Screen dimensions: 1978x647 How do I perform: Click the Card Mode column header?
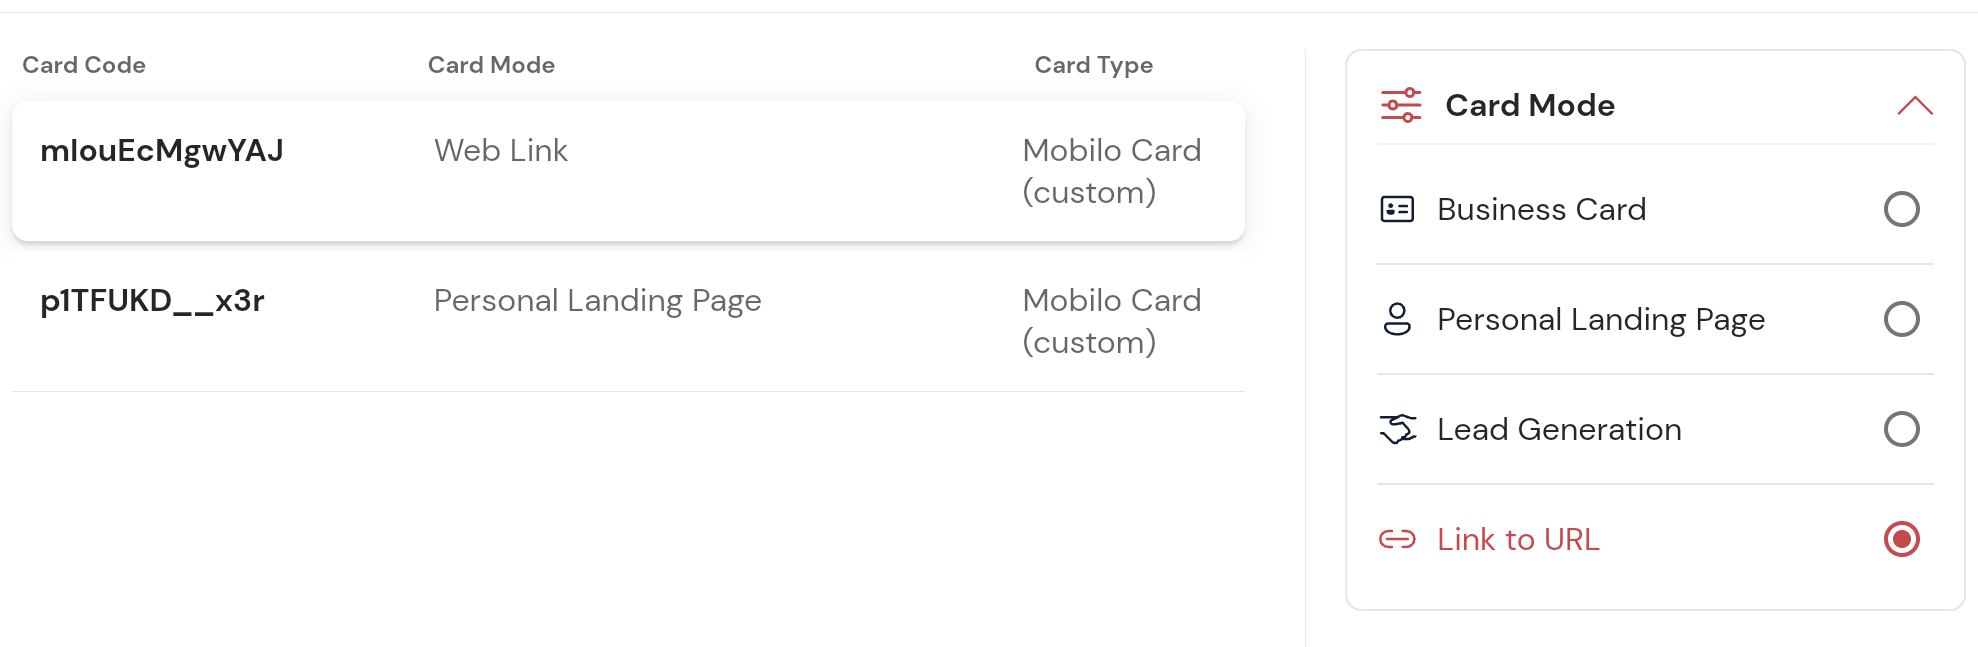491,65
